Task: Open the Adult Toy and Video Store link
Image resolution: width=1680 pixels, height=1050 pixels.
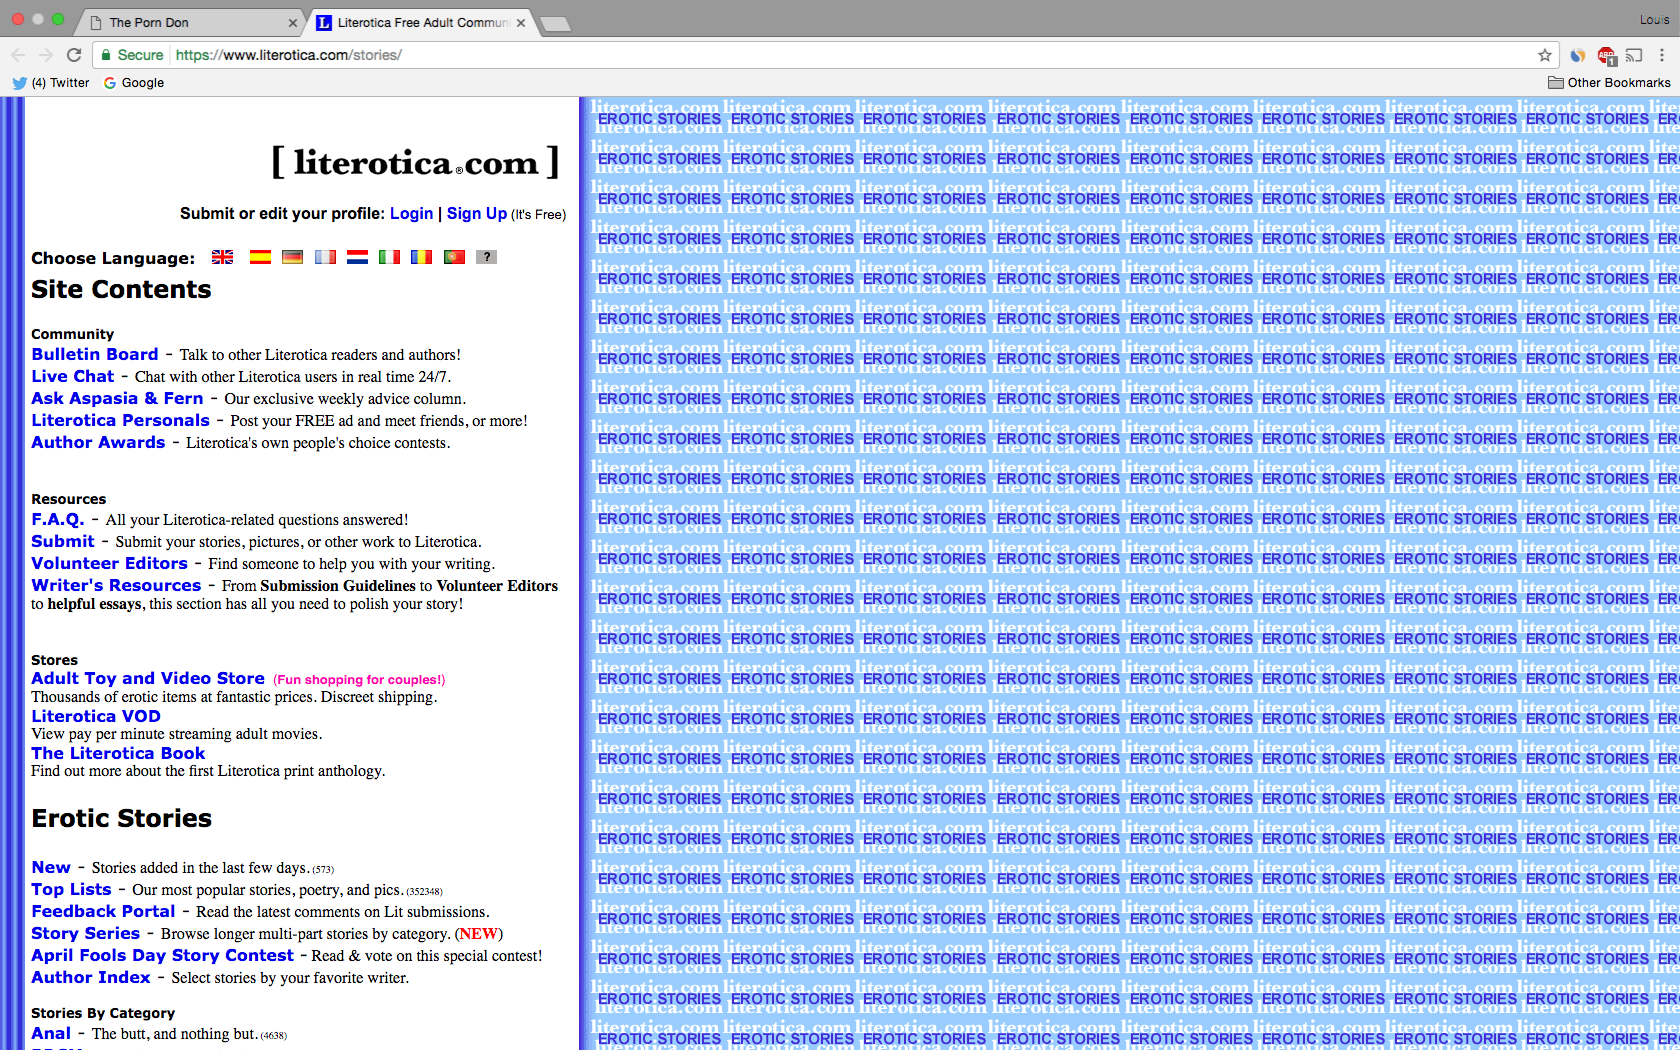Action: pyautogui.click(x=148, y=678)
